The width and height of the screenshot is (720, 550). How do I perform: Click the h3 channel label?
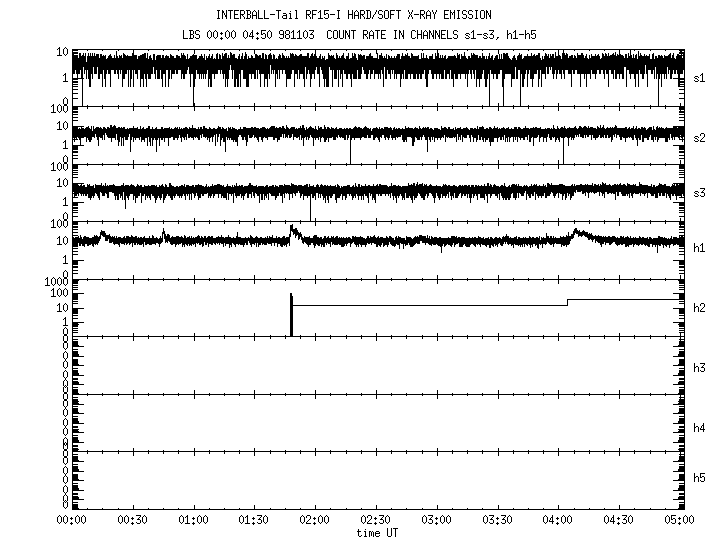point(699,368)
